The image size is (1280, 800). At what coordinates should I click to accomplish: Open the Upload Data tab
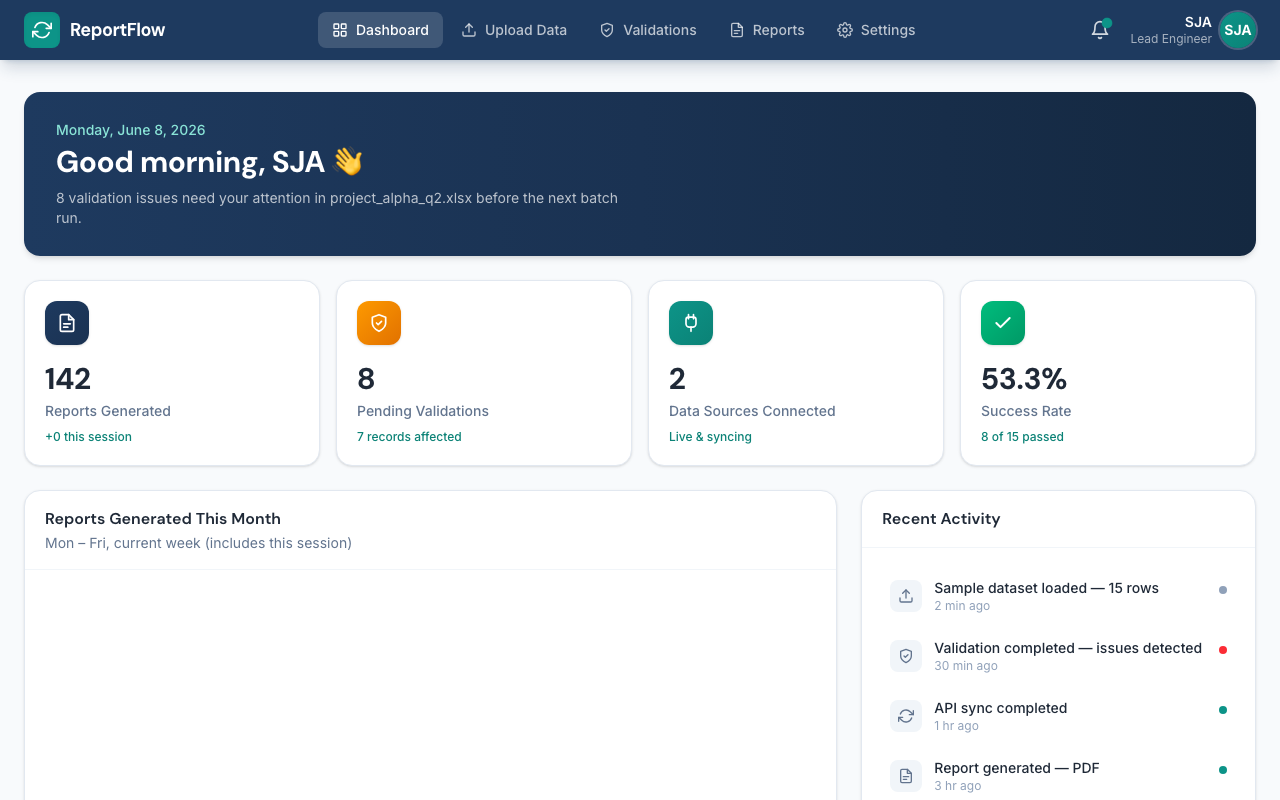(514, 30)
